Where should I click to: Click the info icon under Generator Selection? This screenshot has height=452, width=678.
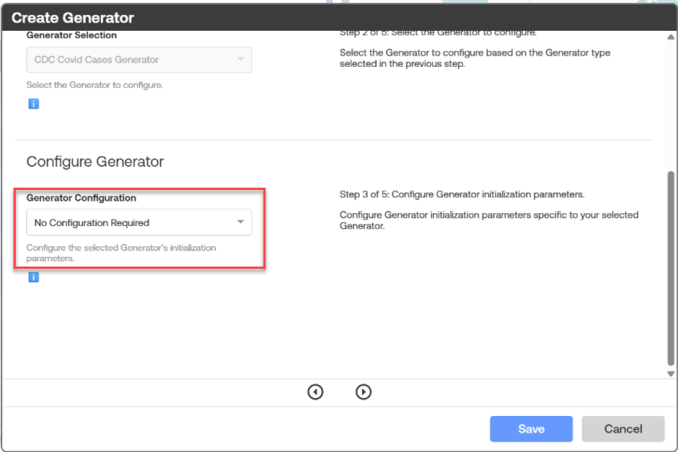coord(34,104)
